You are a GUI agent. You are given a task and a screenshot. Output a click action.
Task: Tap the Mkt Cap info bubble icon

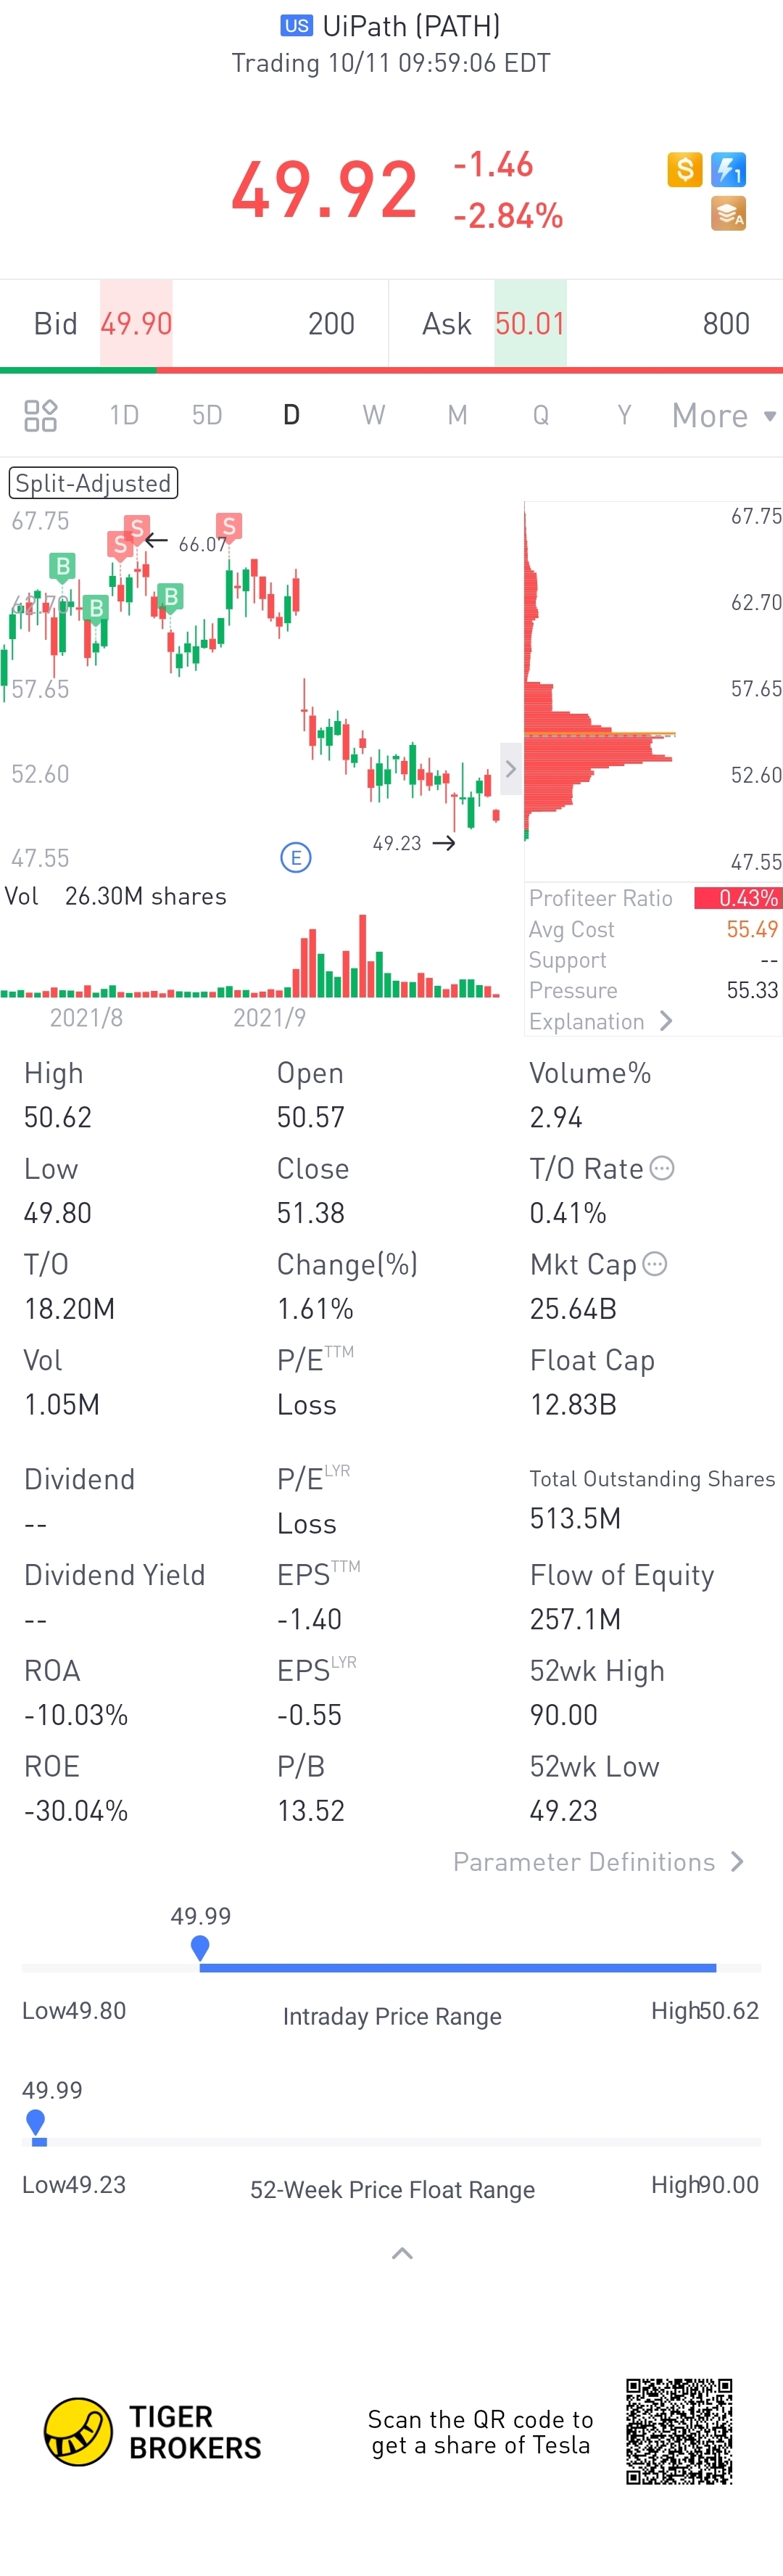click(654, 1264)
